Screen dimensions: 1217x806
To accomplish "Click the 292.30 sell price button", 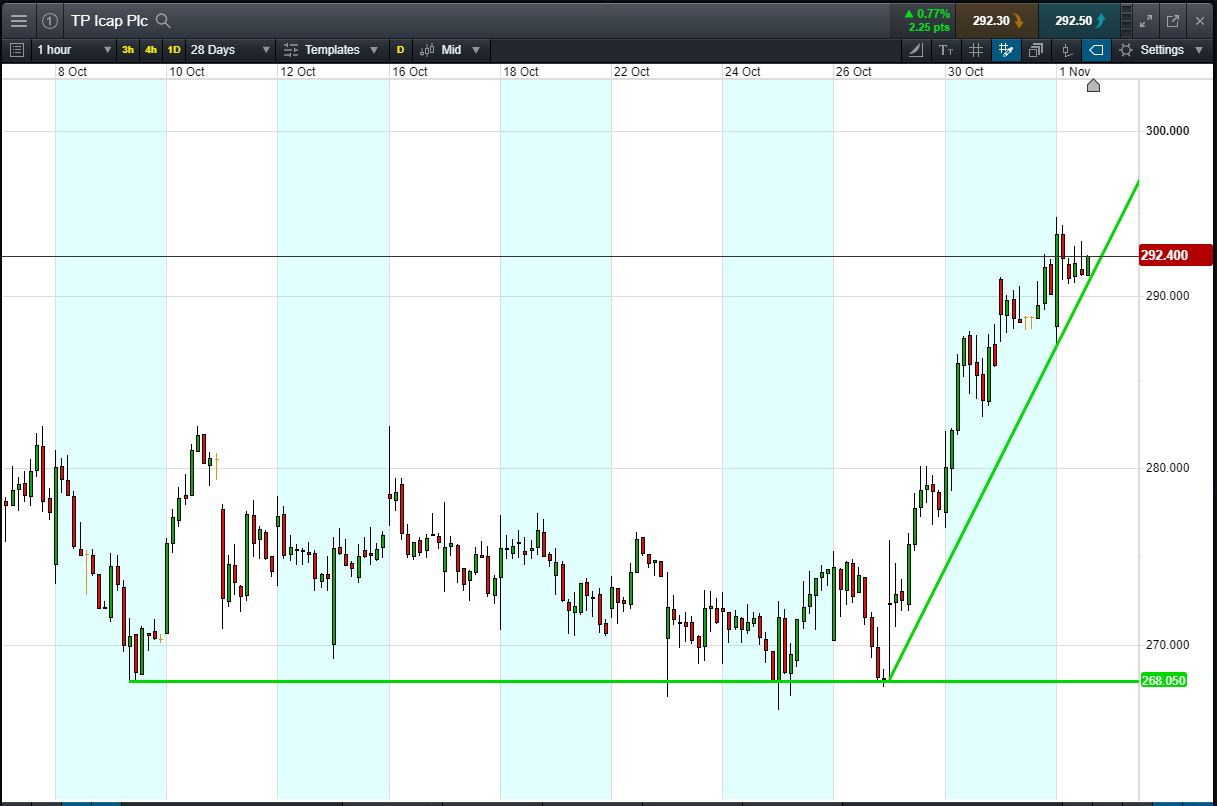I will tap(997, 20).
